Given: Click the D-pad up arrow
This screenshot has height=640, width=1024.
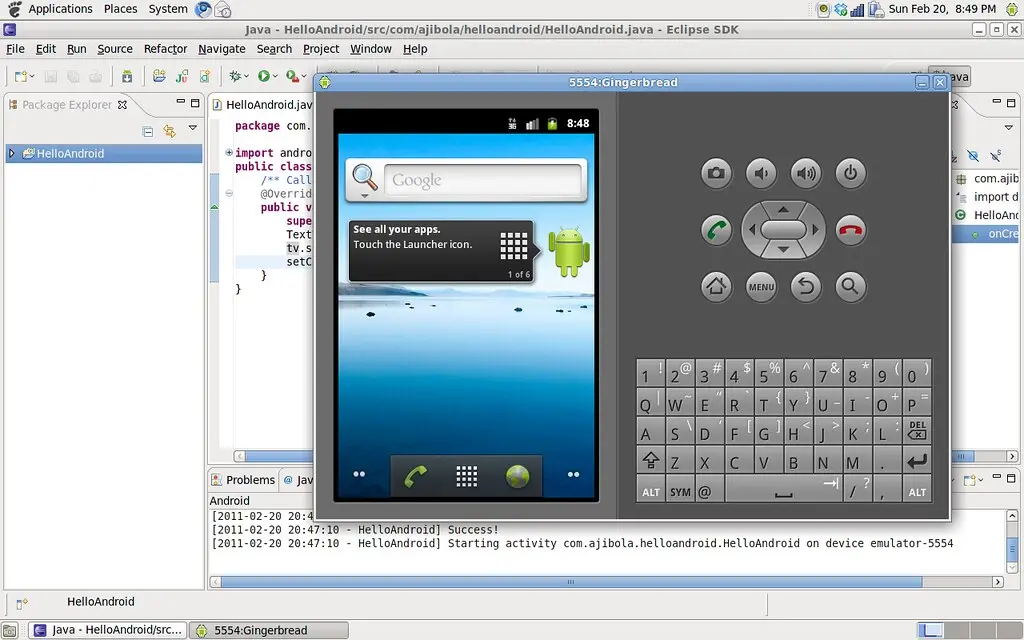Looking at the screenshot, I should tap(784, 210).
